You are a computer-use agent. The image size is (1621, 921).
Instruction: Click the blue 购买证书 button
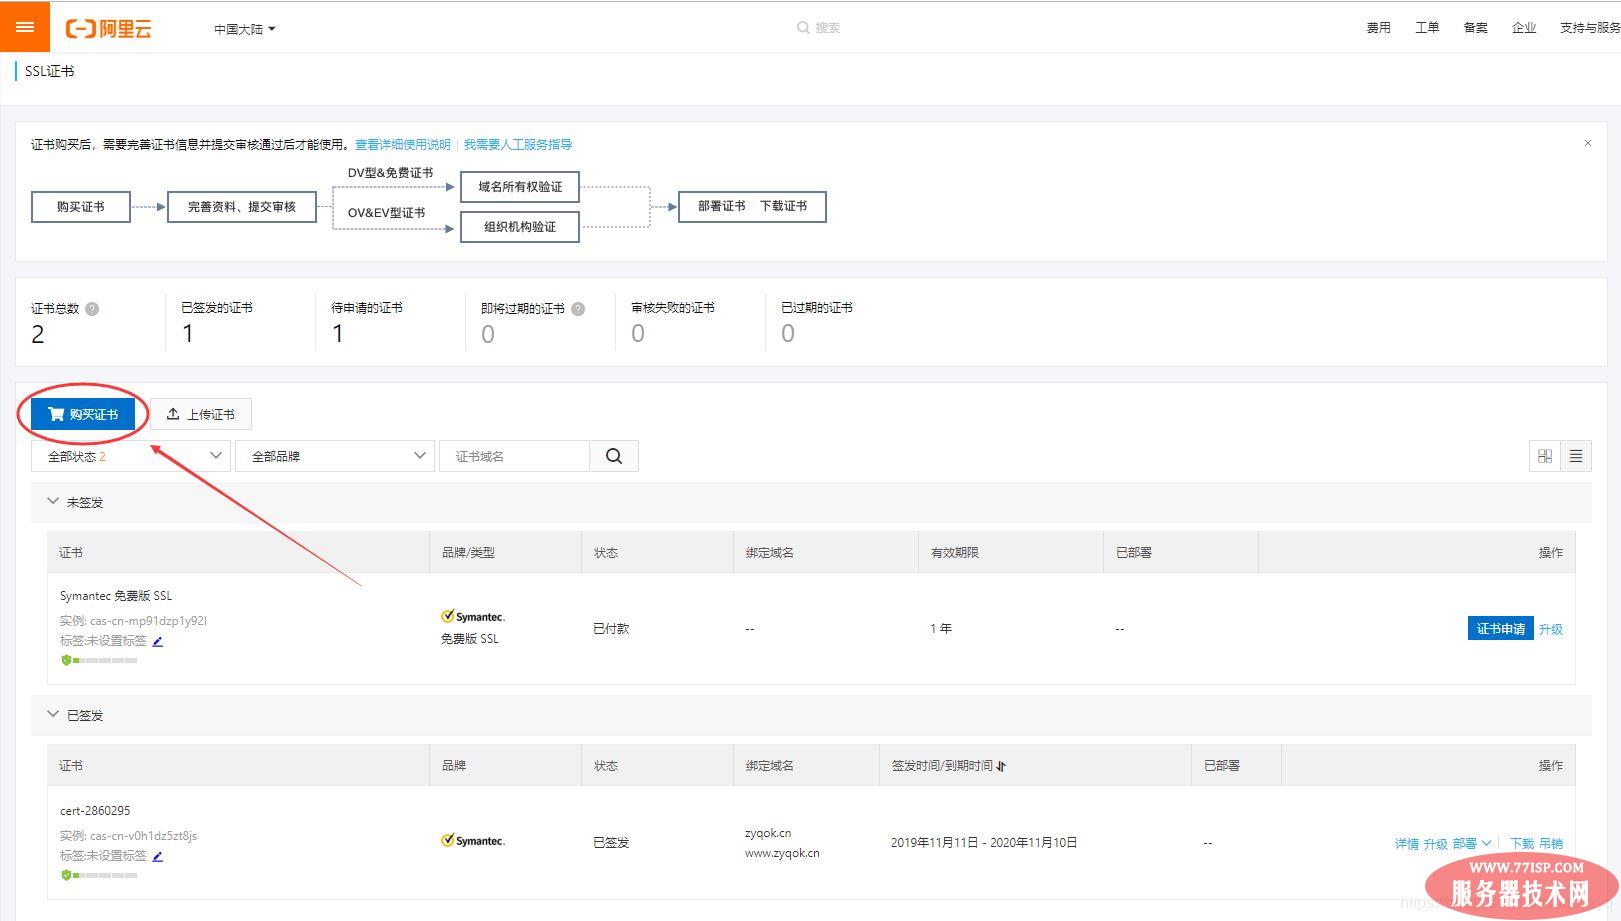coord(83,414)
